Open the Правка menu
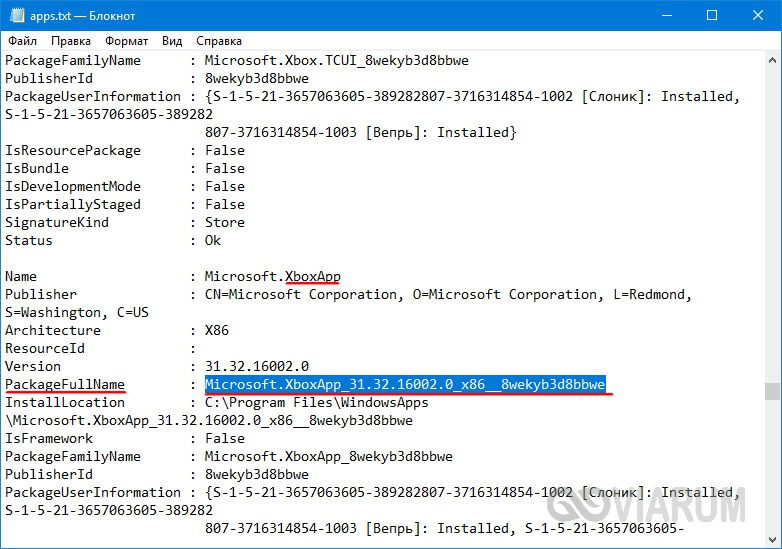Viewport: 782px width, 549px height. click(71, 41)
